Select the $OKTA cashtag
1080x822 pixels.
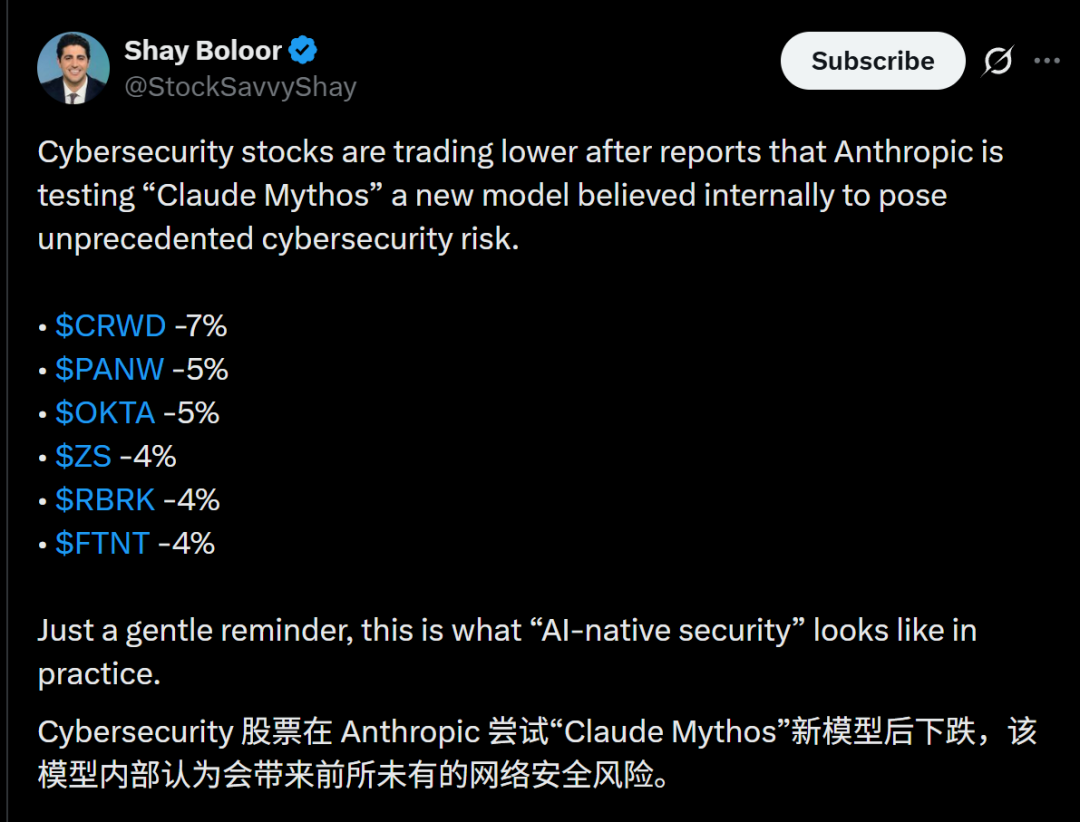pos(105,413)
